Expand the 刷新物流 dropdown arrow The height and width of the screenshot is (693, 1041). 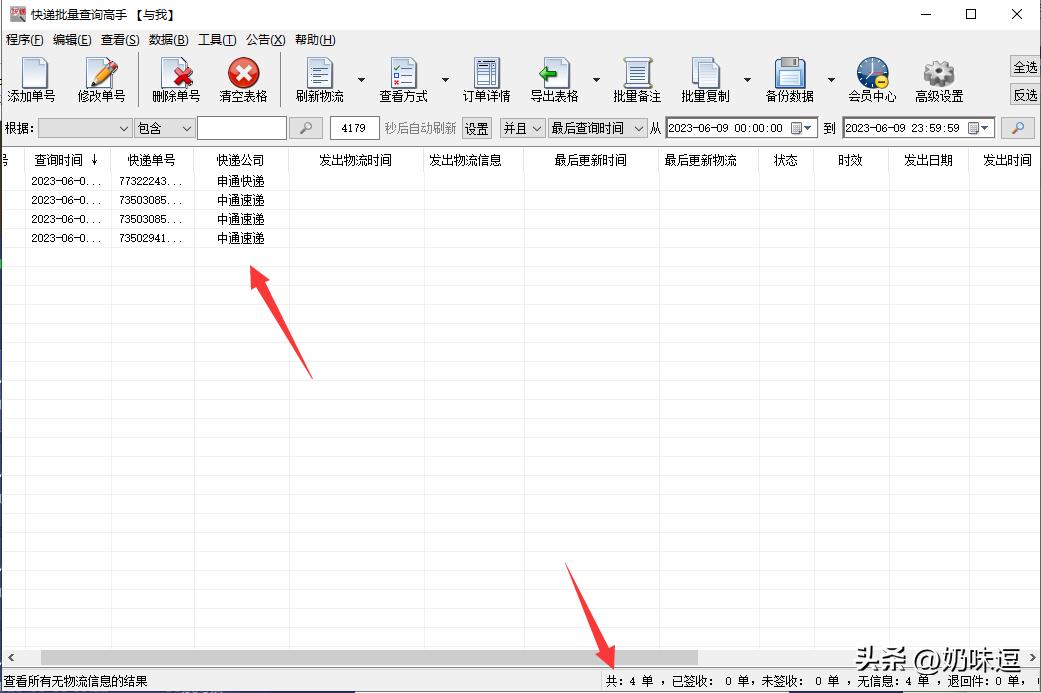coord(361,80)
